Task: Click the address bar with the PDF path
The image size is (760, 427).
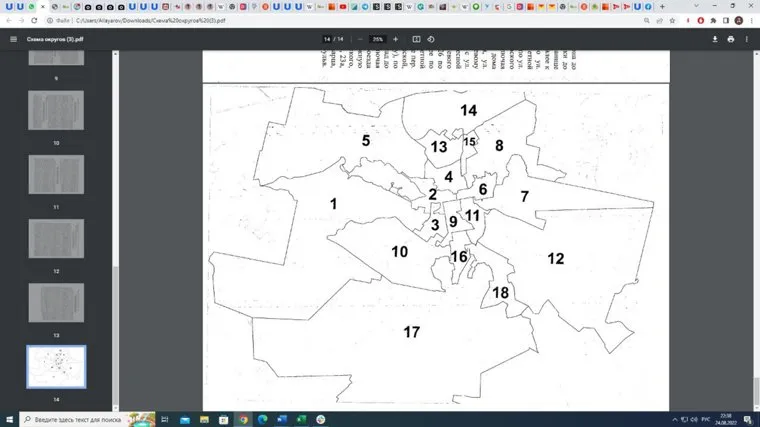Action: [x=200, y=20]
